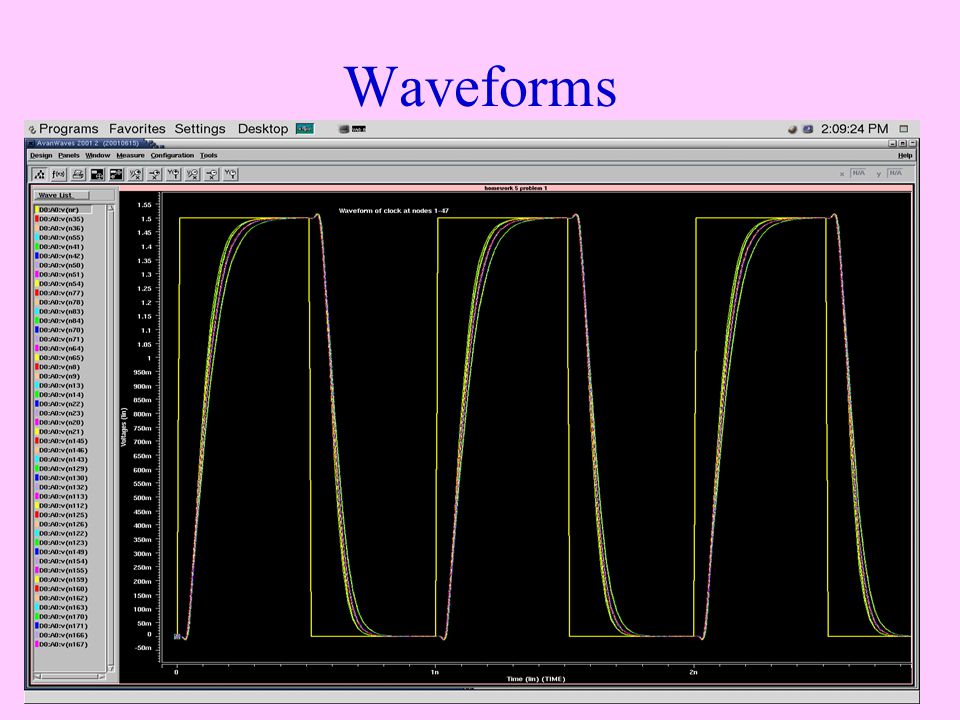Viewport: 960px width, 720px height.
Task: Click the printer icon in the toolbar
Action: 78,174
